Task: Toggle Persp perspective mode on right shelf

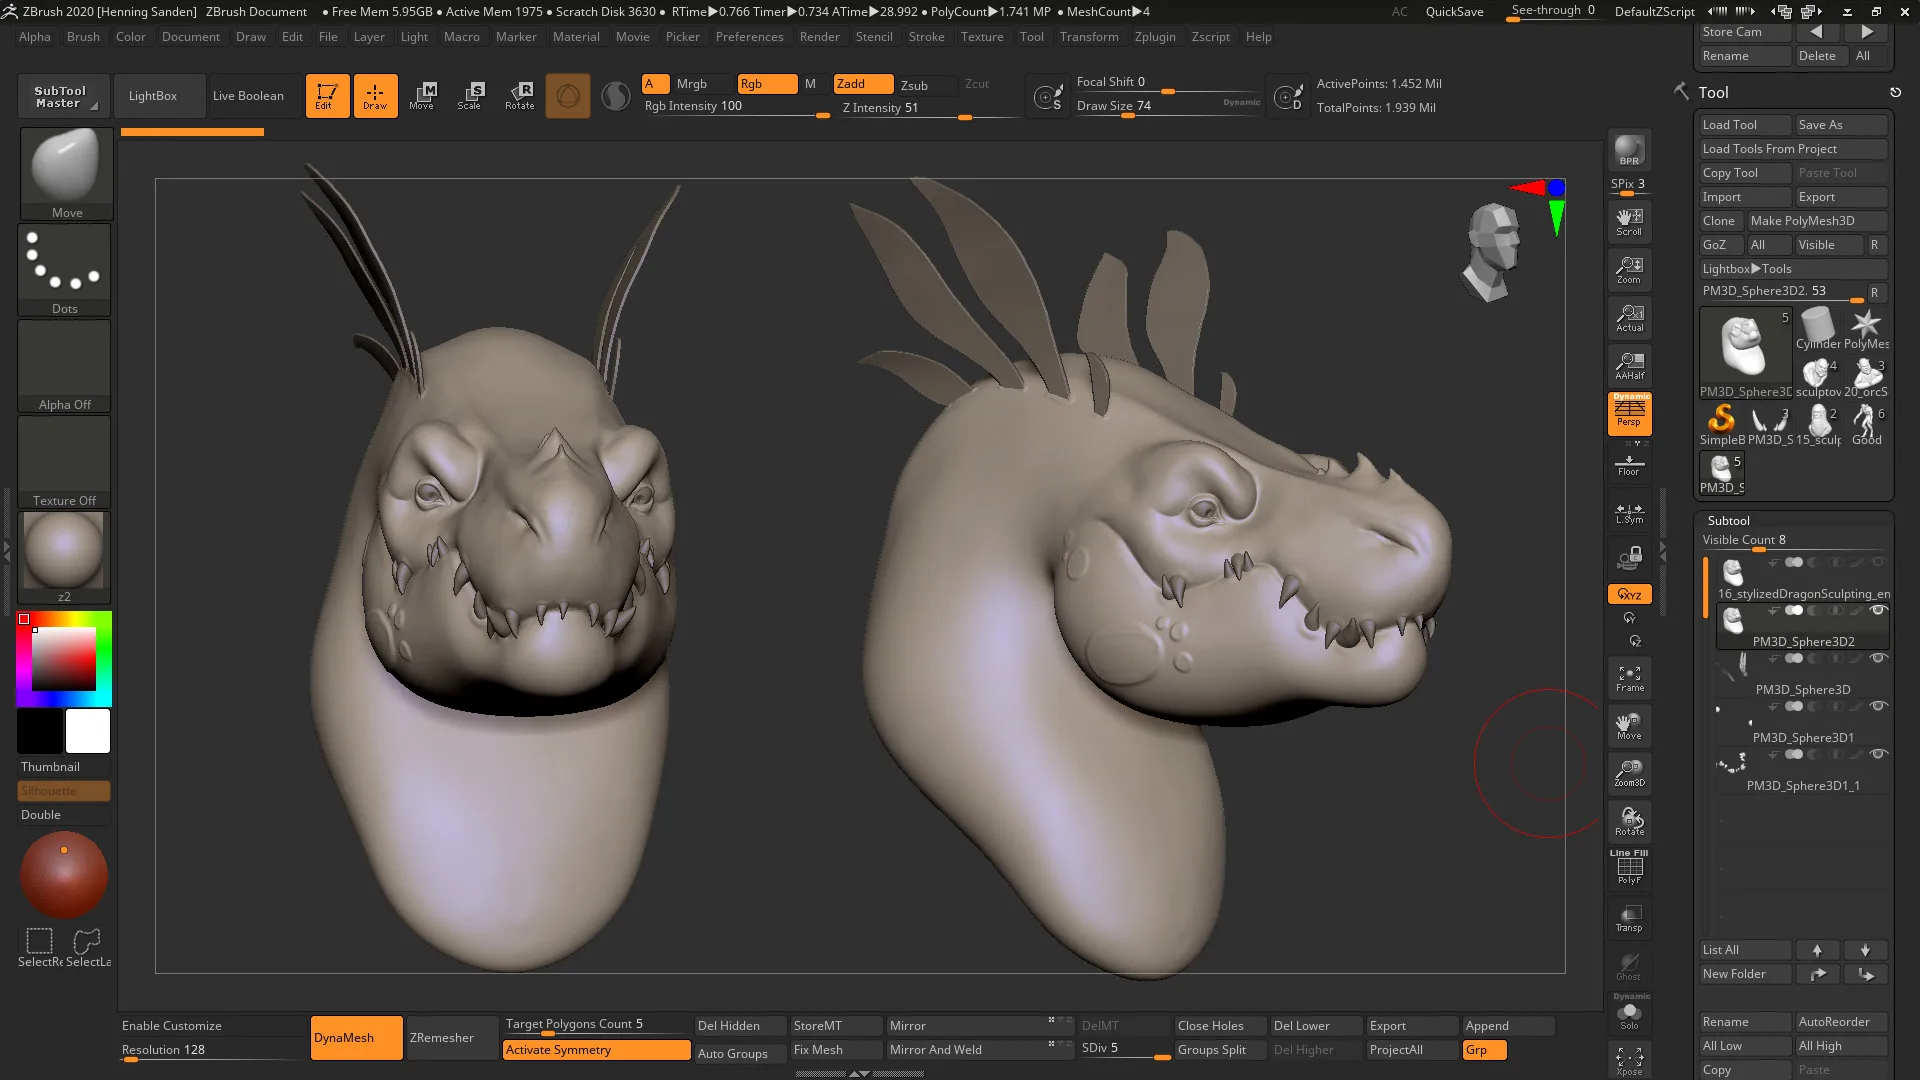Action: coord(1629,414)
